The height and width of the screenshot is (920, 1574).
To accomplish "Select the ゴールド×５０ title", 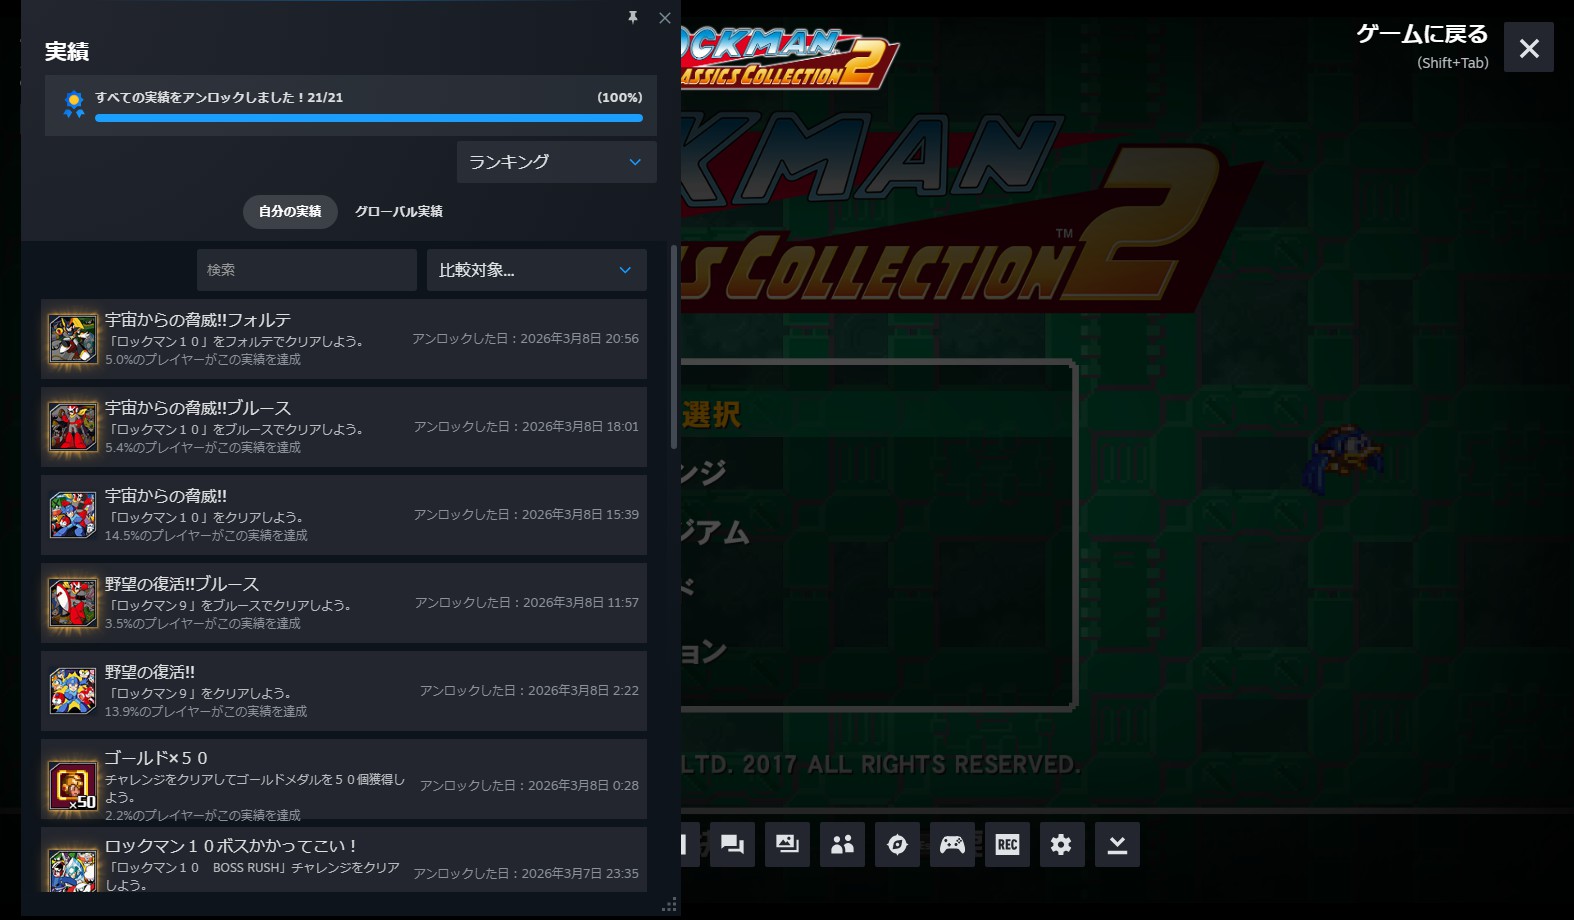I will (156, 758).
